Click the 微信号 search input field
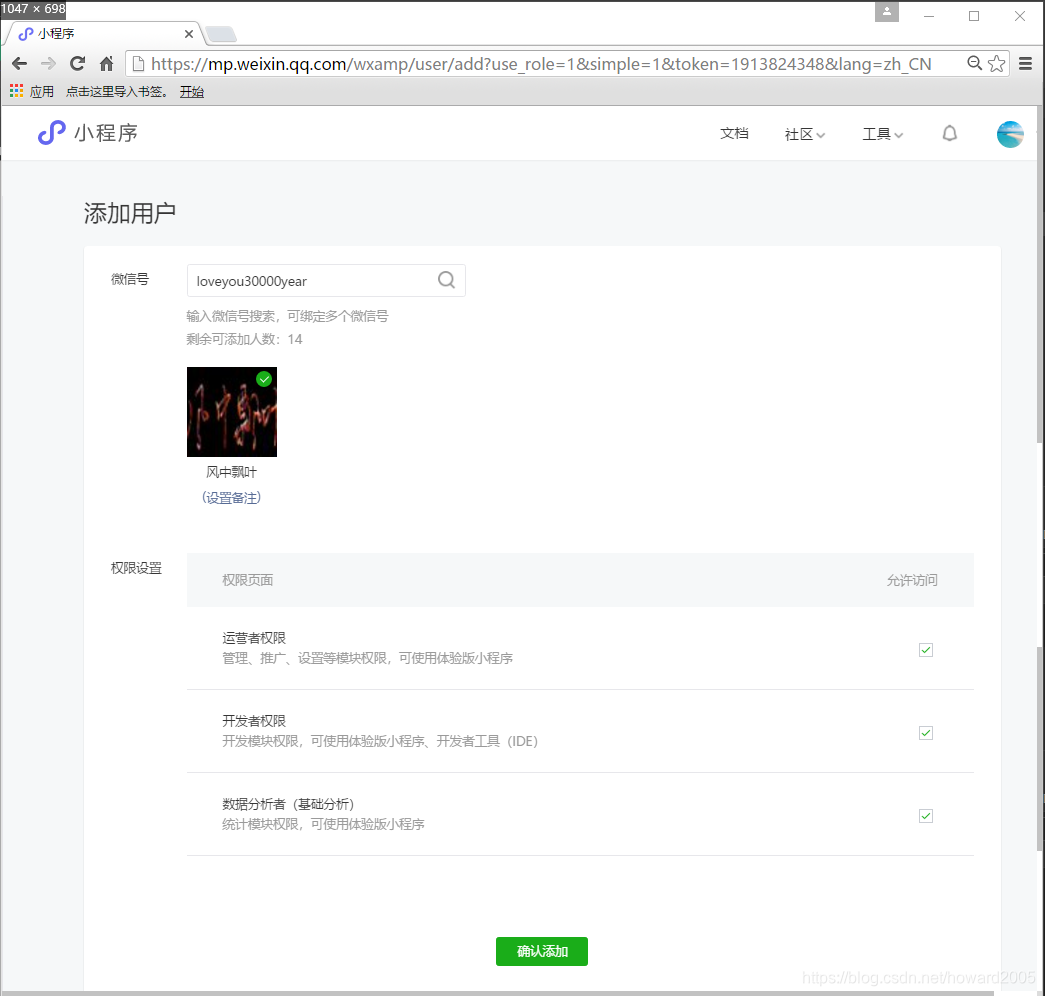The height and width of the screenshot is (996, 1045). coord(326,281)
